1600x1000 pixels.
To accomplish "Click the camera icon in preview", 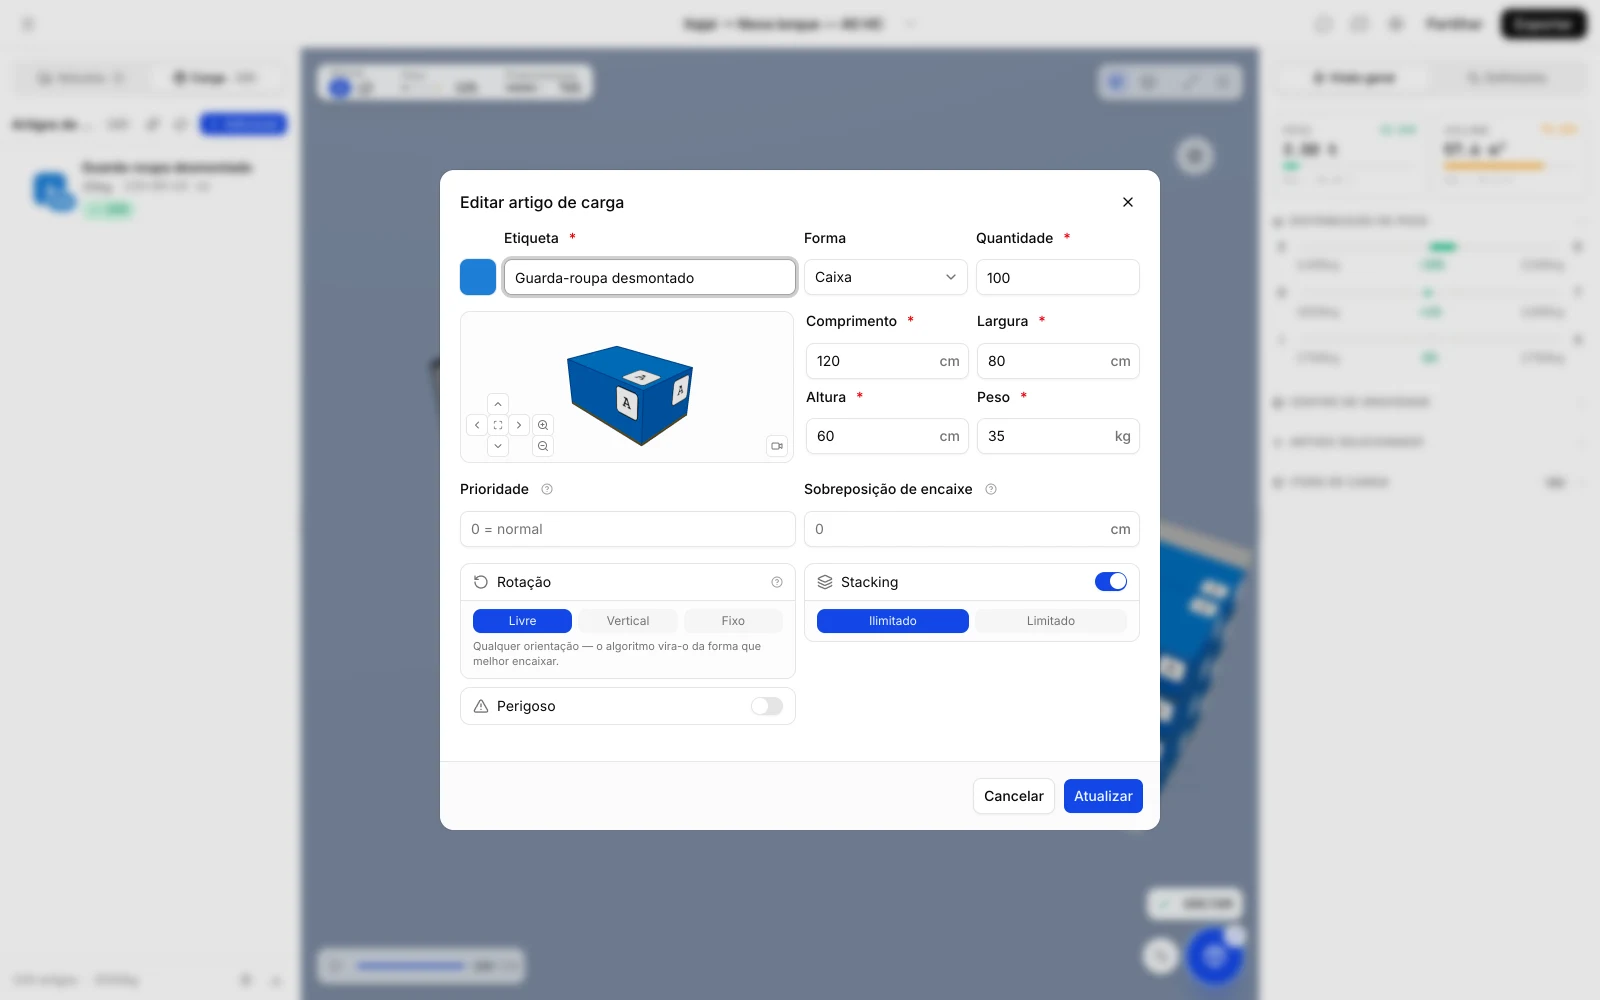I will [777, 446].
